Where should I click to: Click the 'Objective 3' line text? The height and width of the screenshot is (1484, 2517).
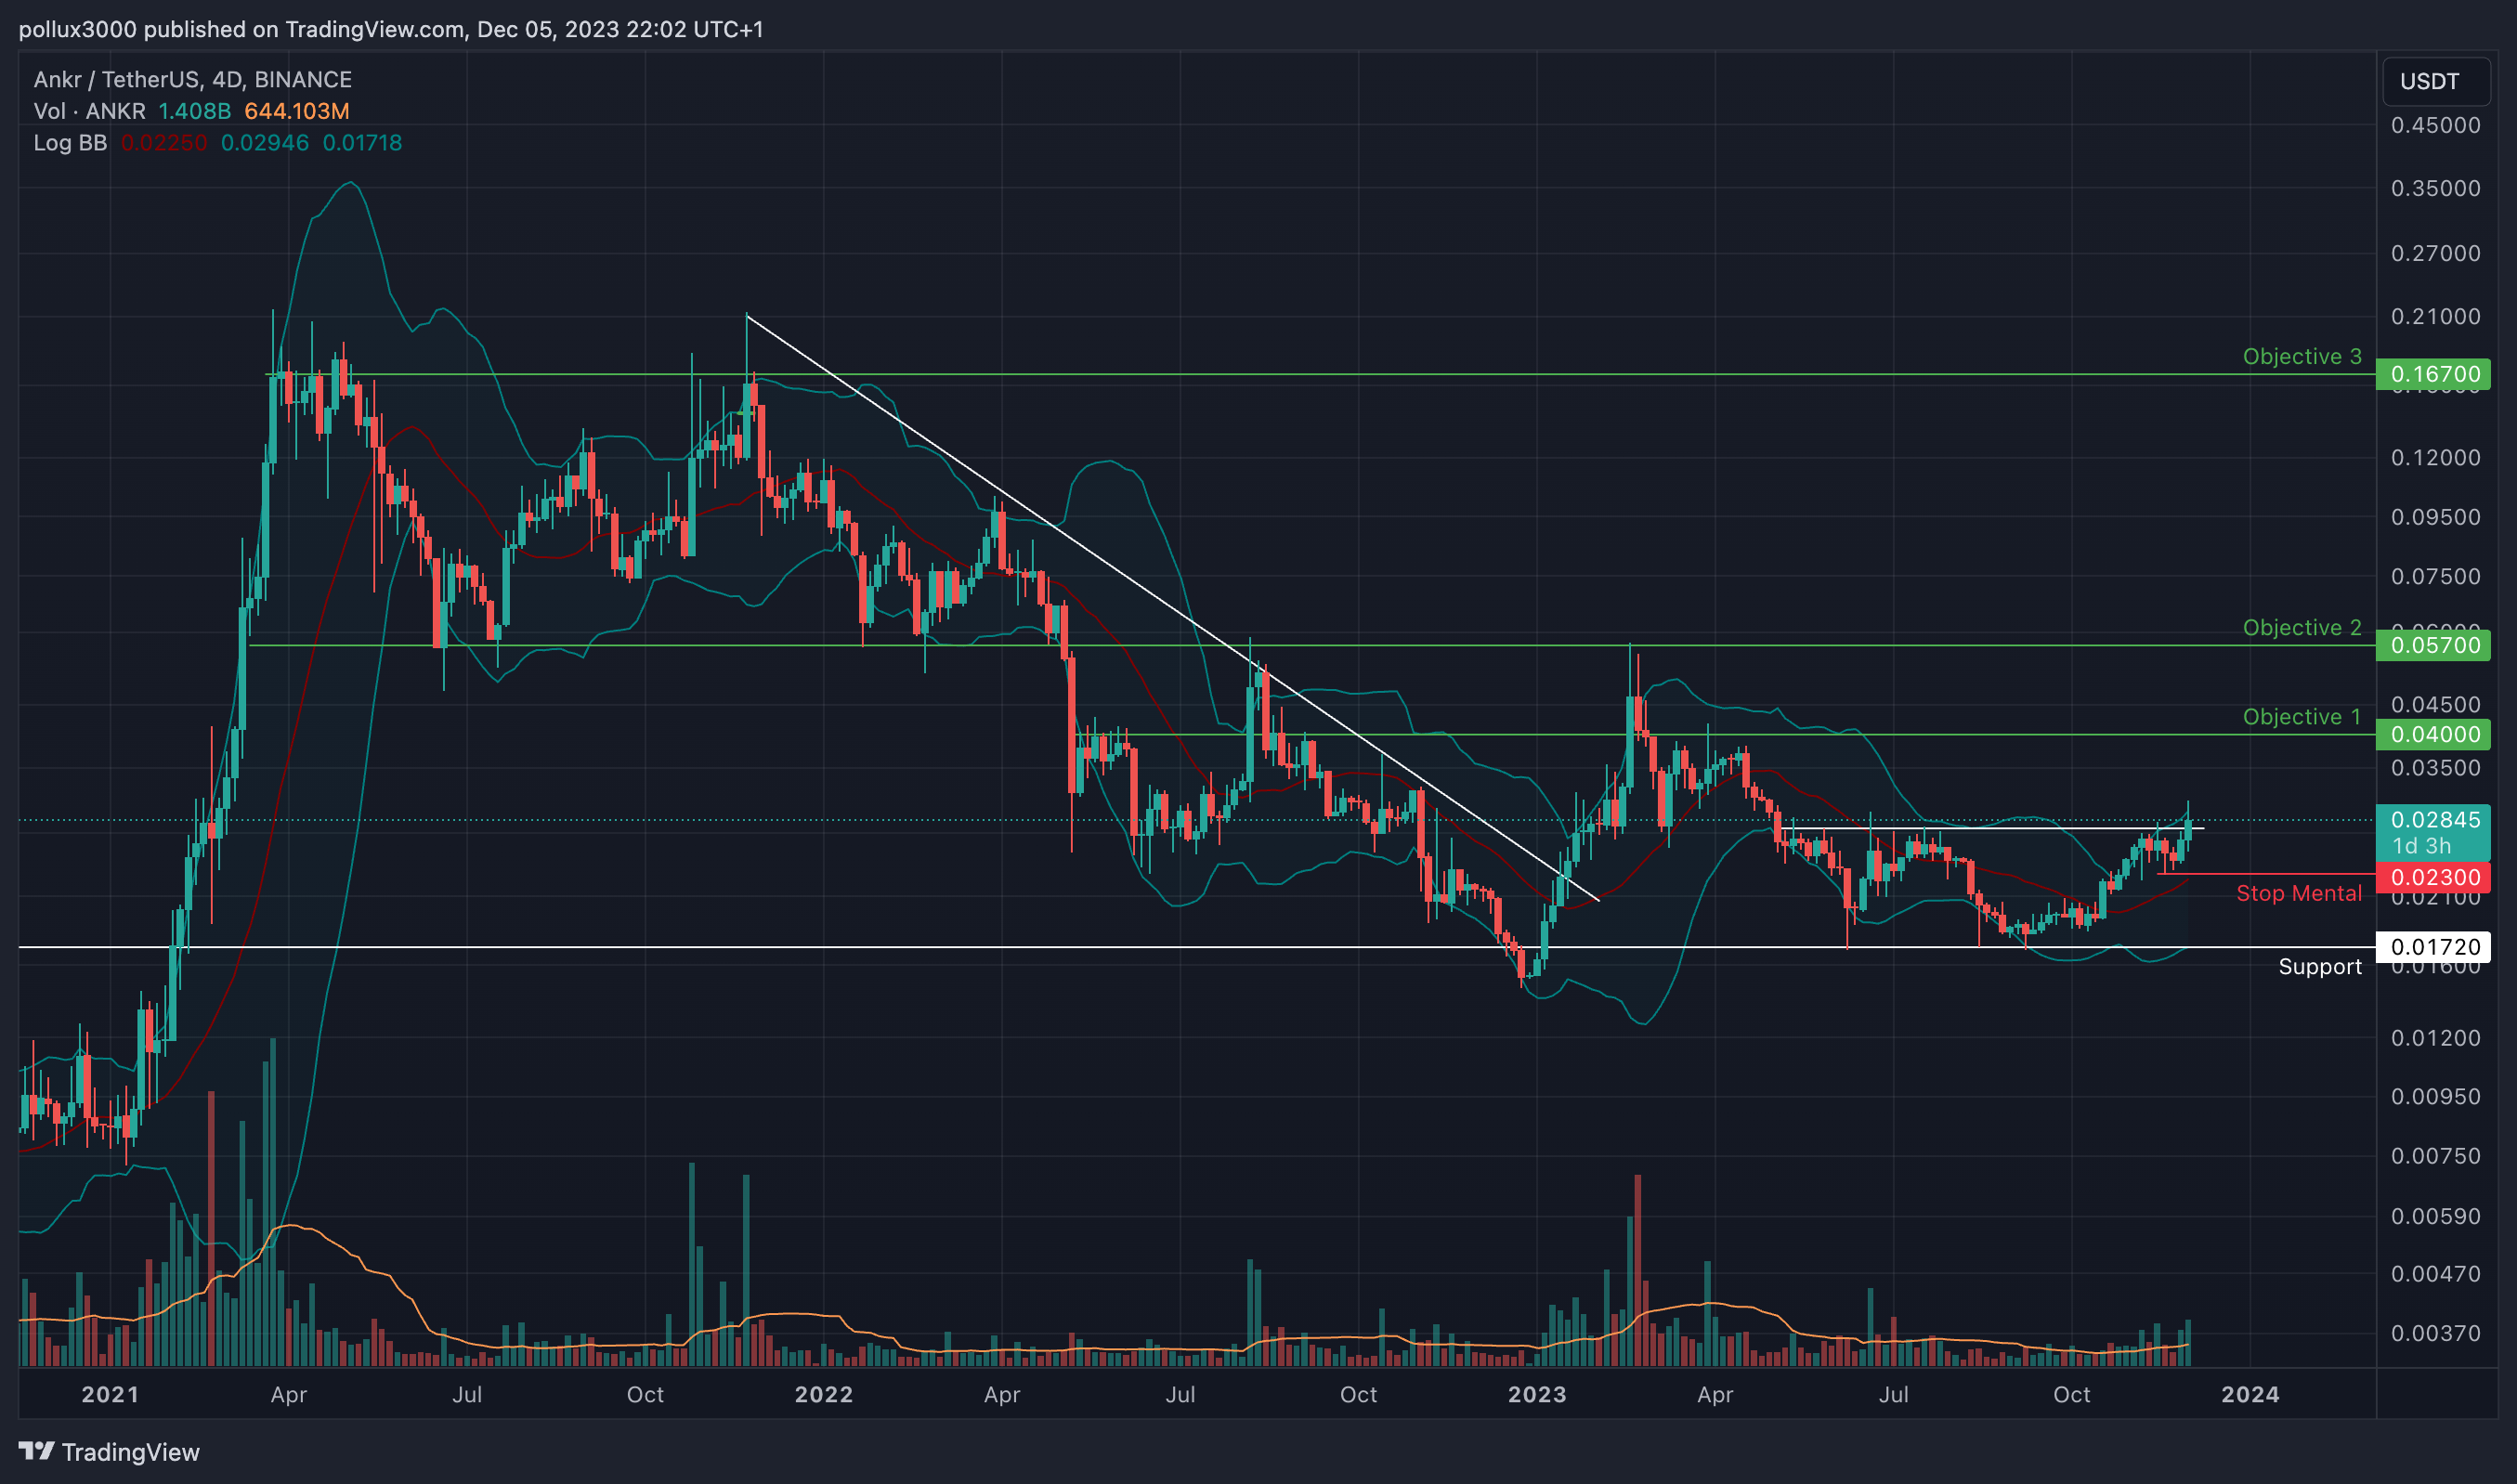[2302, 356]
